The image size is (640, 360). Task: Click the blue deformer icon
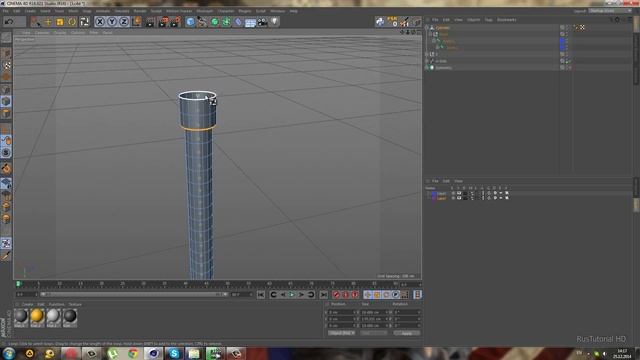coord(238,21)
